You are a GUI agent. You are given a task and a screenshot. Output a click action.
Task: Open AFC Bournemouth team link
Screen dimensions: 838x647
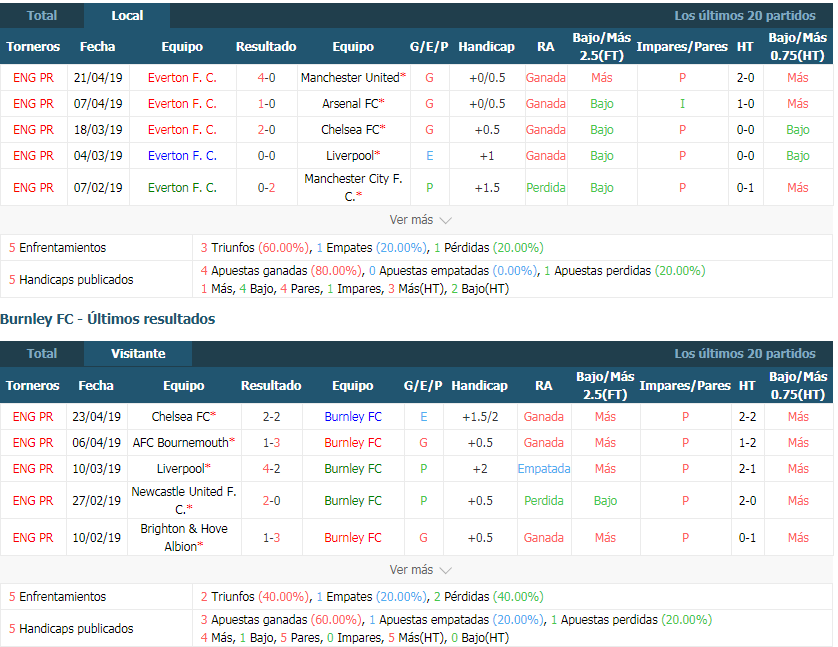coord(181,442)
